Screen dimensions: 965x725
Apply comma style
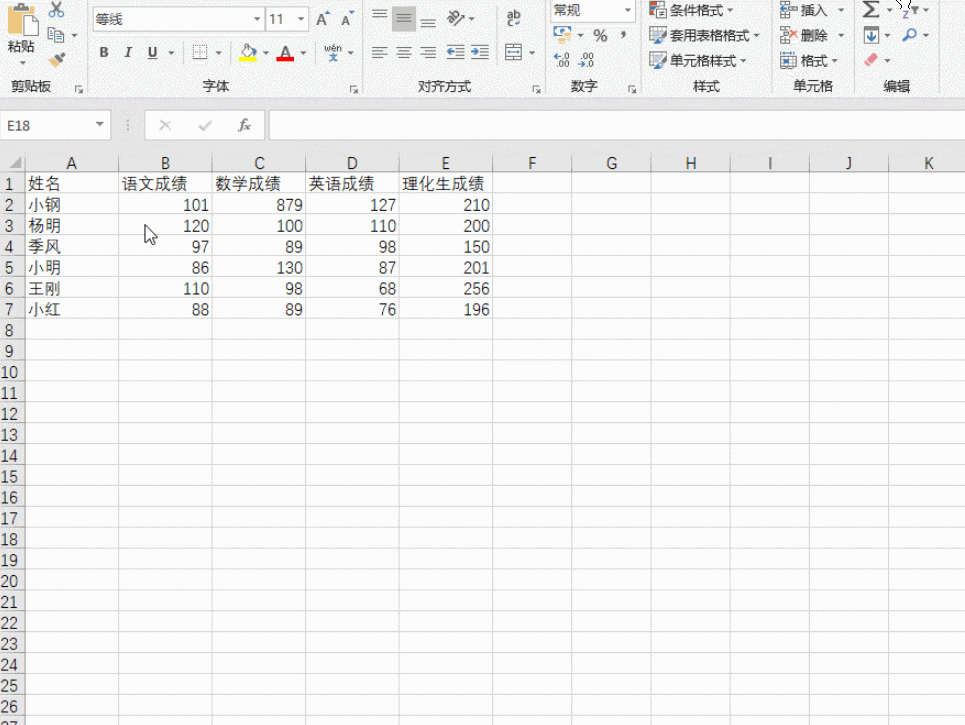(623, 36)
